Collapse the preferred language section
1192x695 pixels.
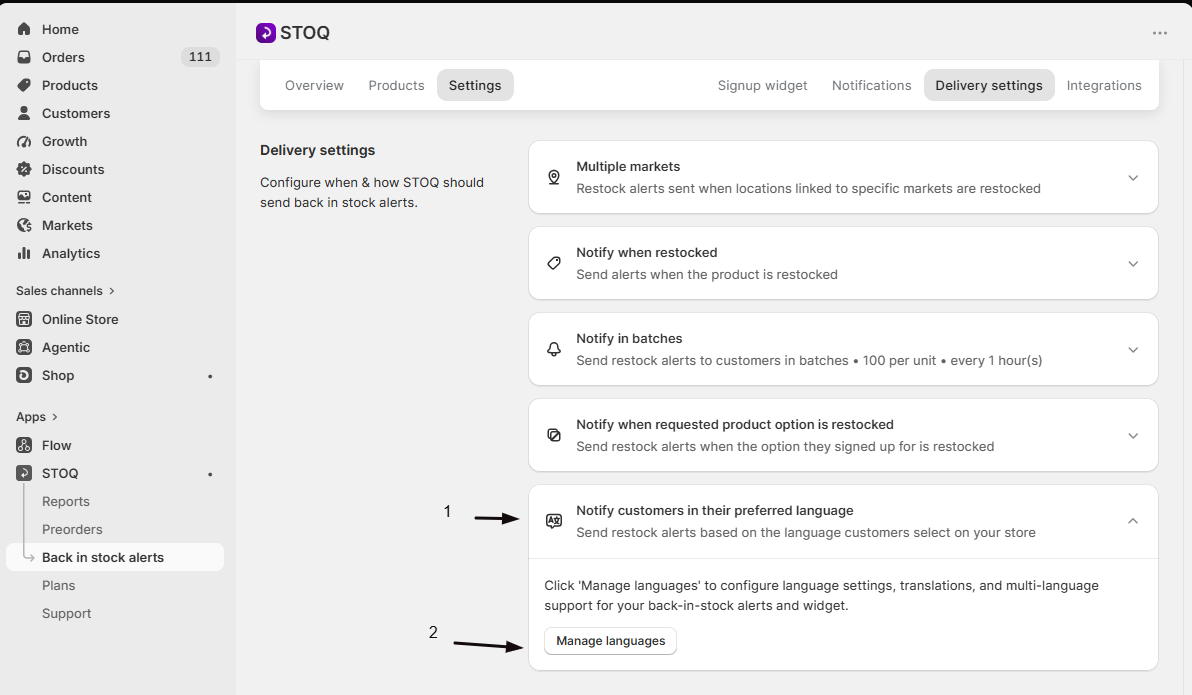pos(1133,521)
